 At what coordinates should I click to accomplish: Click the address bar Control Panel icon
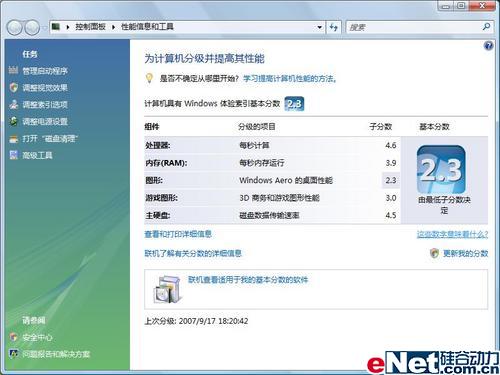point(56,27)
